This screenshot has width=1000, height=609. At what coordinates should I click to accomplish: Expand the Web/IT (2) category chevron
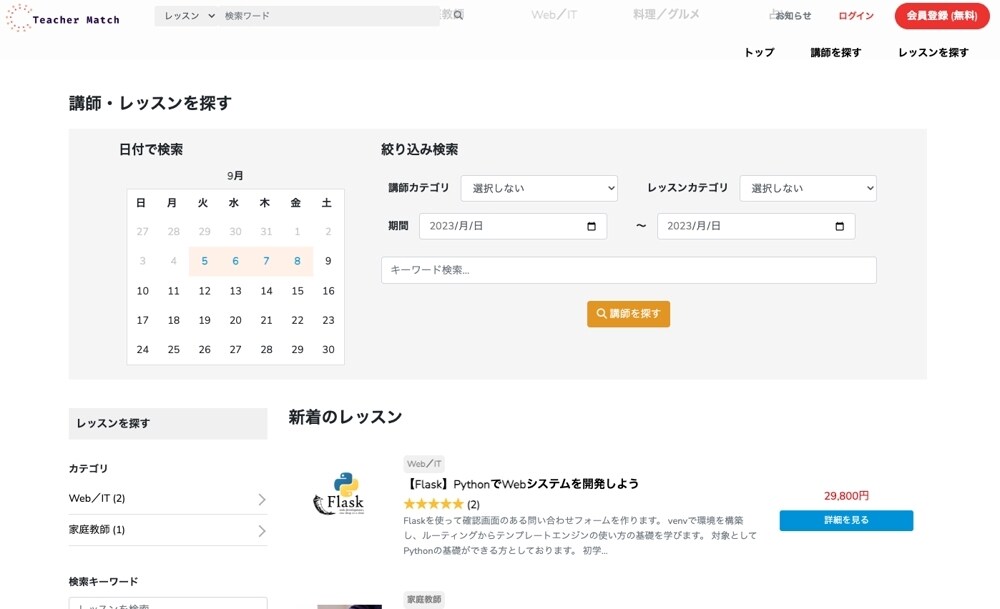point(261,499)
